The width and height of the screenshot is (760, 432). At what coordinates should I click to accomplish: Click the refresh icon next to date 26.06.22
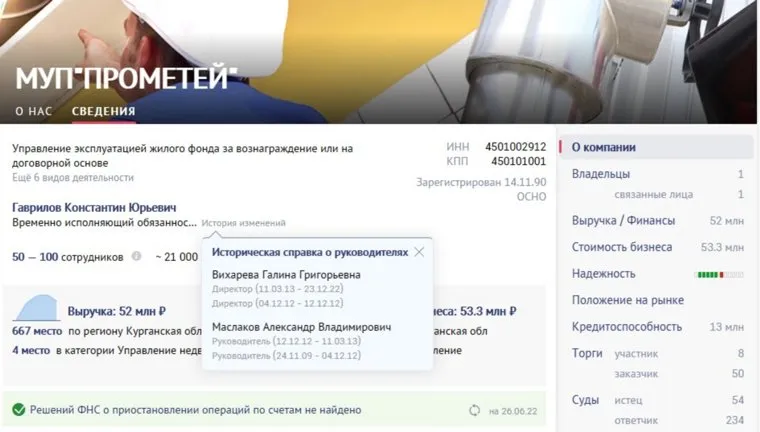[475, 411]
